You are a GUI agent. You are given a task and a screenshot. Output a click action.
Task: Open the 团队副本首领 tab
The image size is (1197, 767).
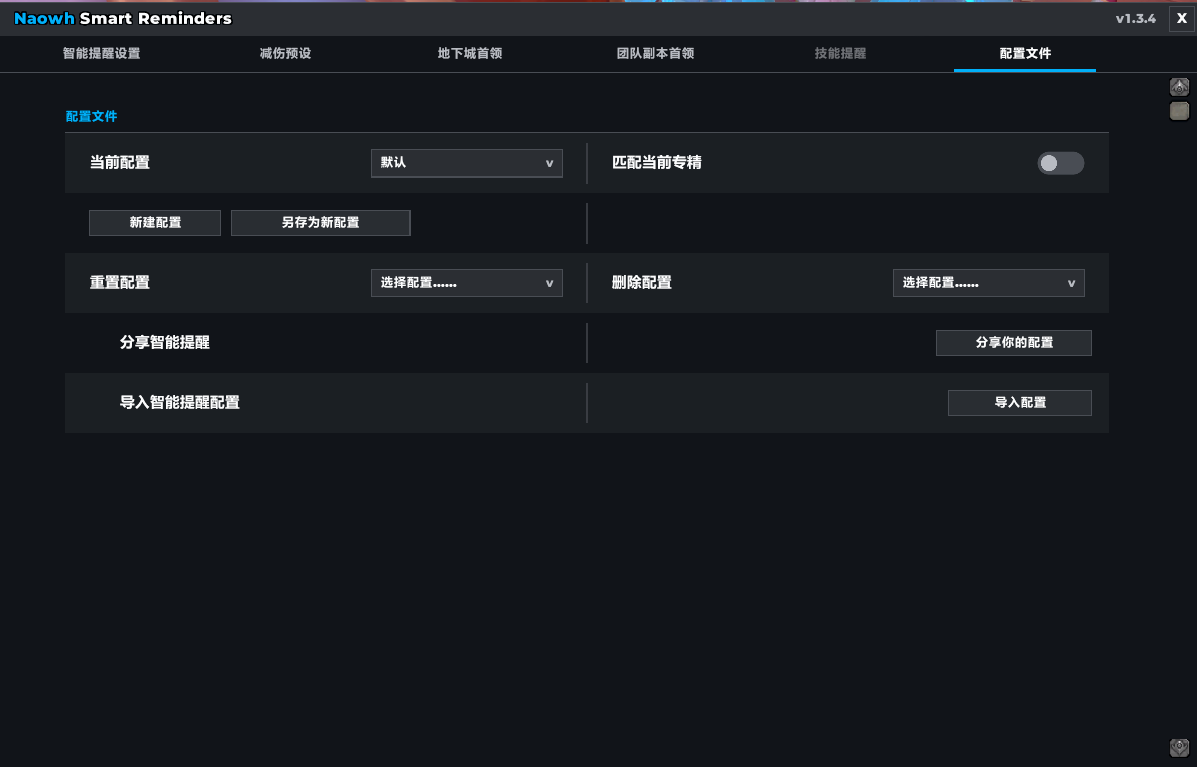coord(655,53)
